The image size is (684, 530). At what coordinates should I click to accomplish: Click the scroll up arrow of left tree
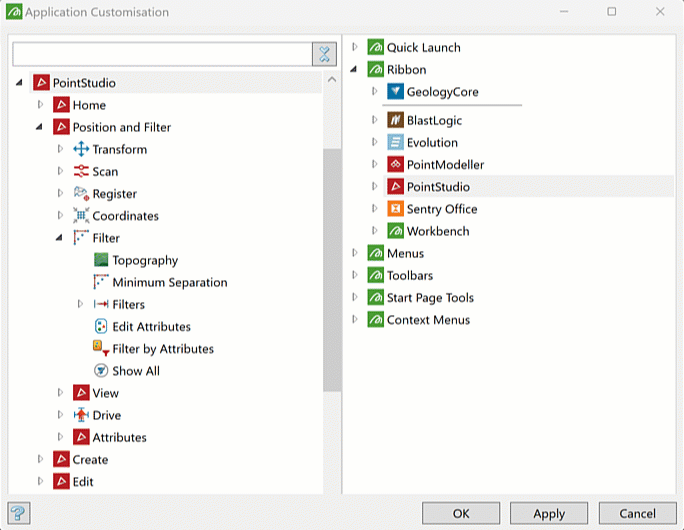(x=332, y=79)
